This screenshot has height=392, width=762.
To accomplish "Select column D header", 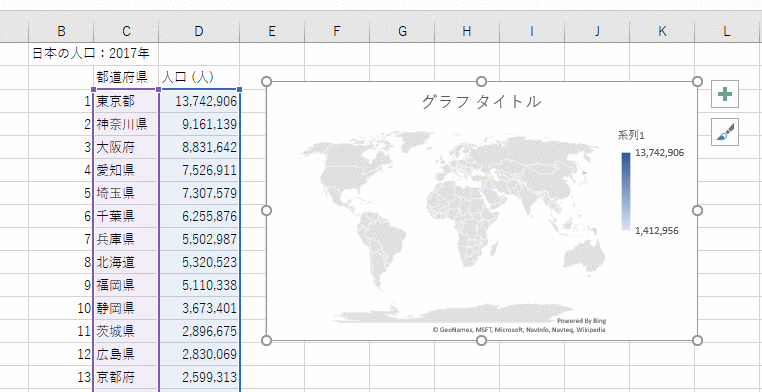I will (x=199, y=32).
